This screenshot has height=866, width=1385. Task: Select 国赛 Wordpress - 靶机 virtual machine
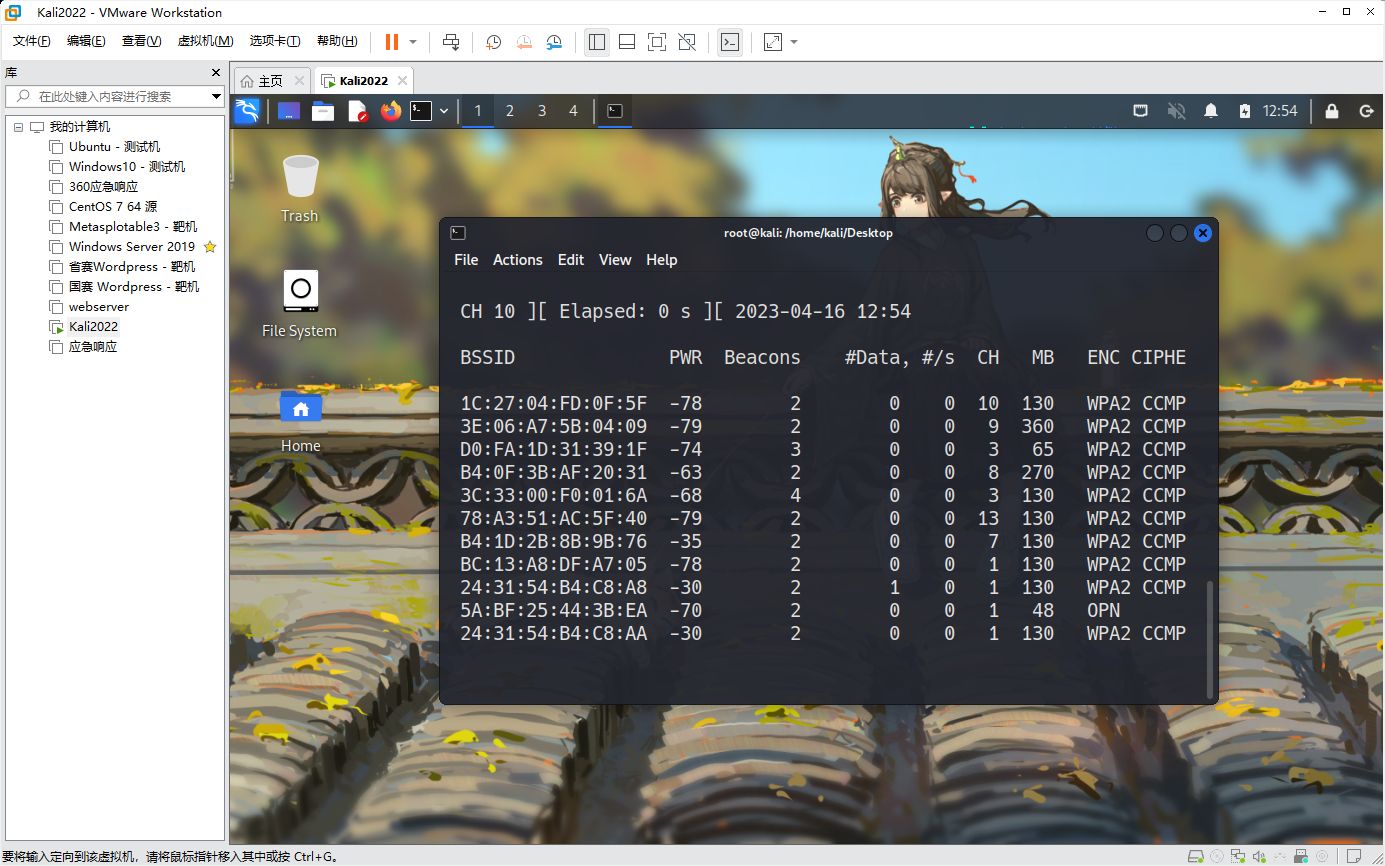pos(134,287)
